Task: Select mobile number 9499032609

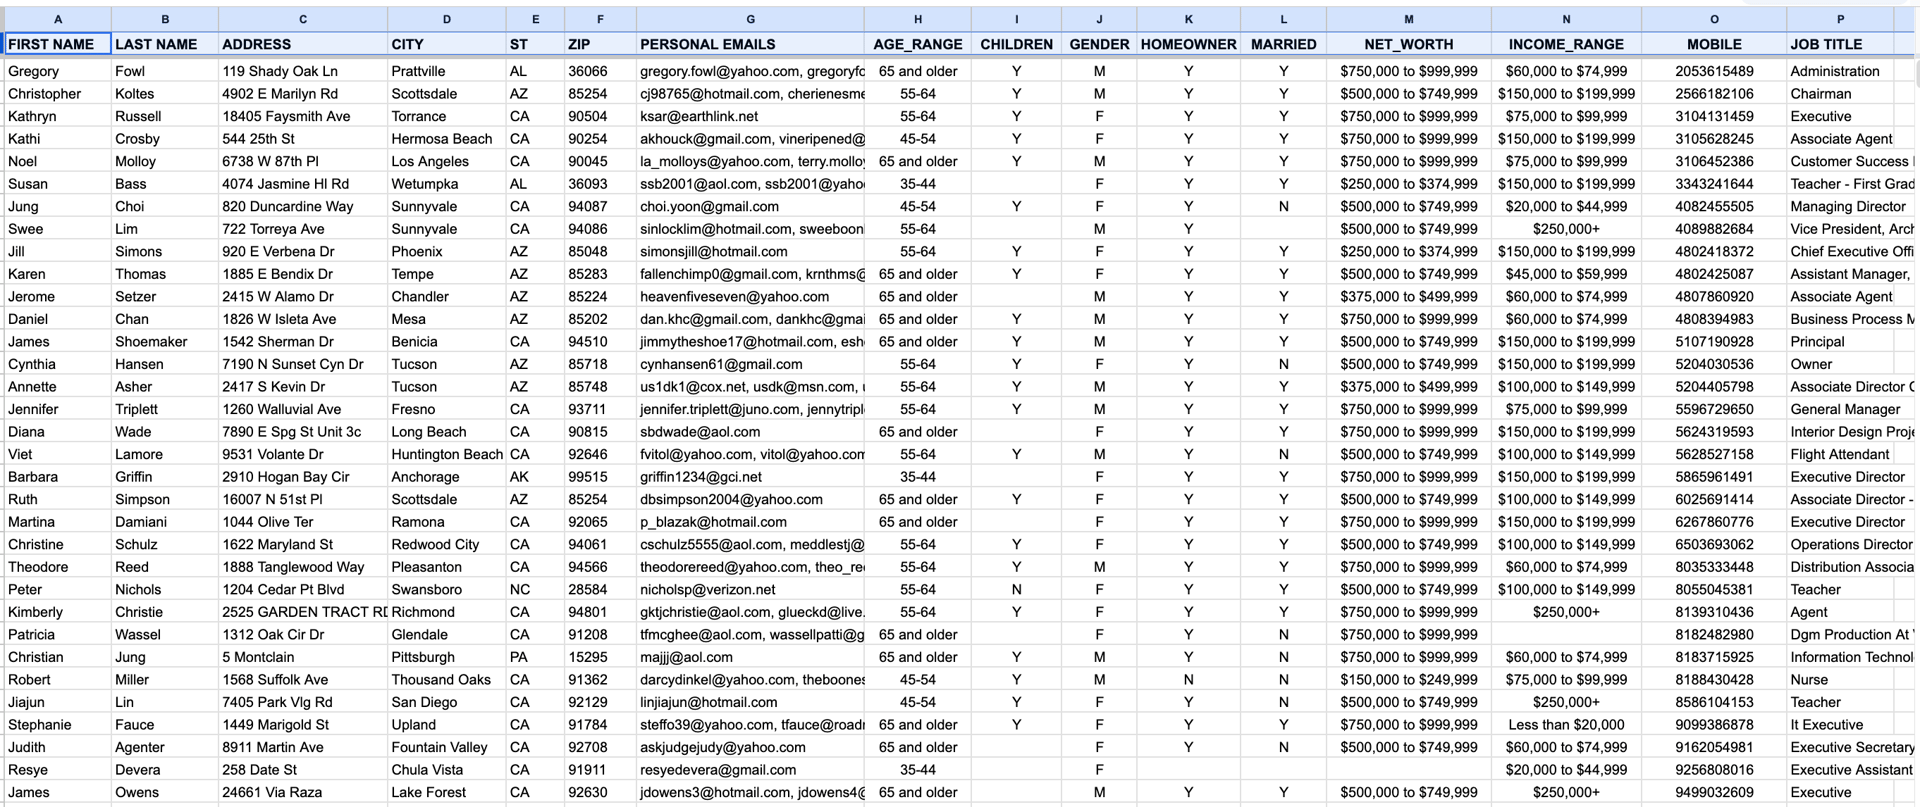Action: 1714,792
